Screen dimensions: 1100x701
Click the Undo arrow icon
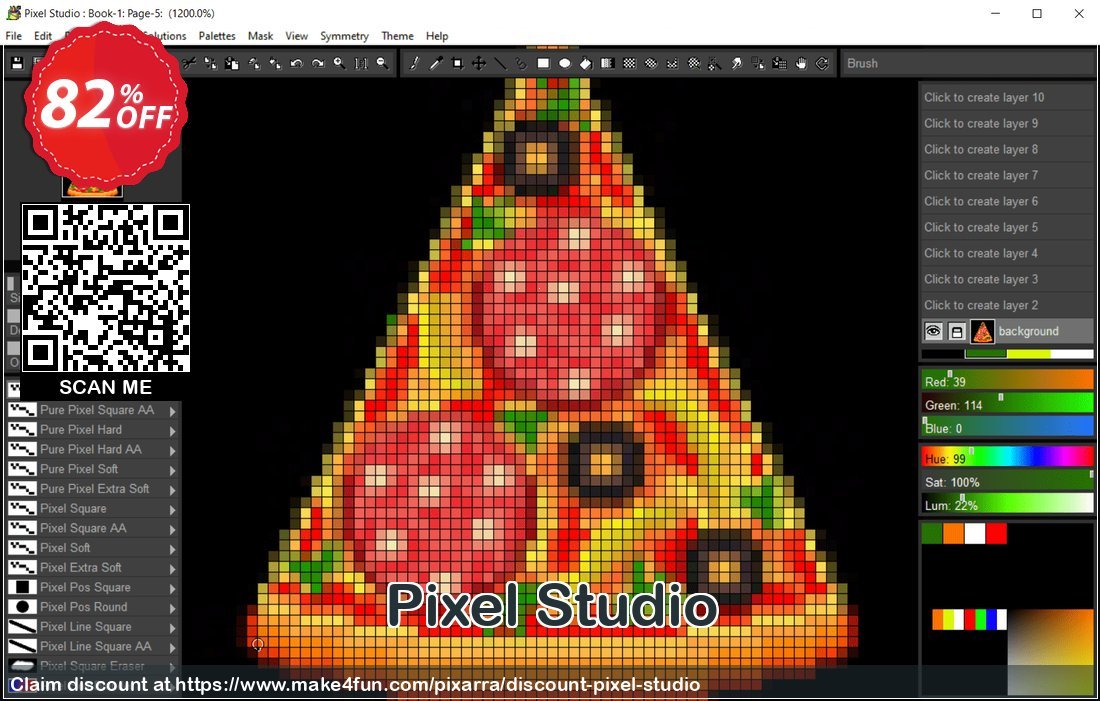click(296, 63)
